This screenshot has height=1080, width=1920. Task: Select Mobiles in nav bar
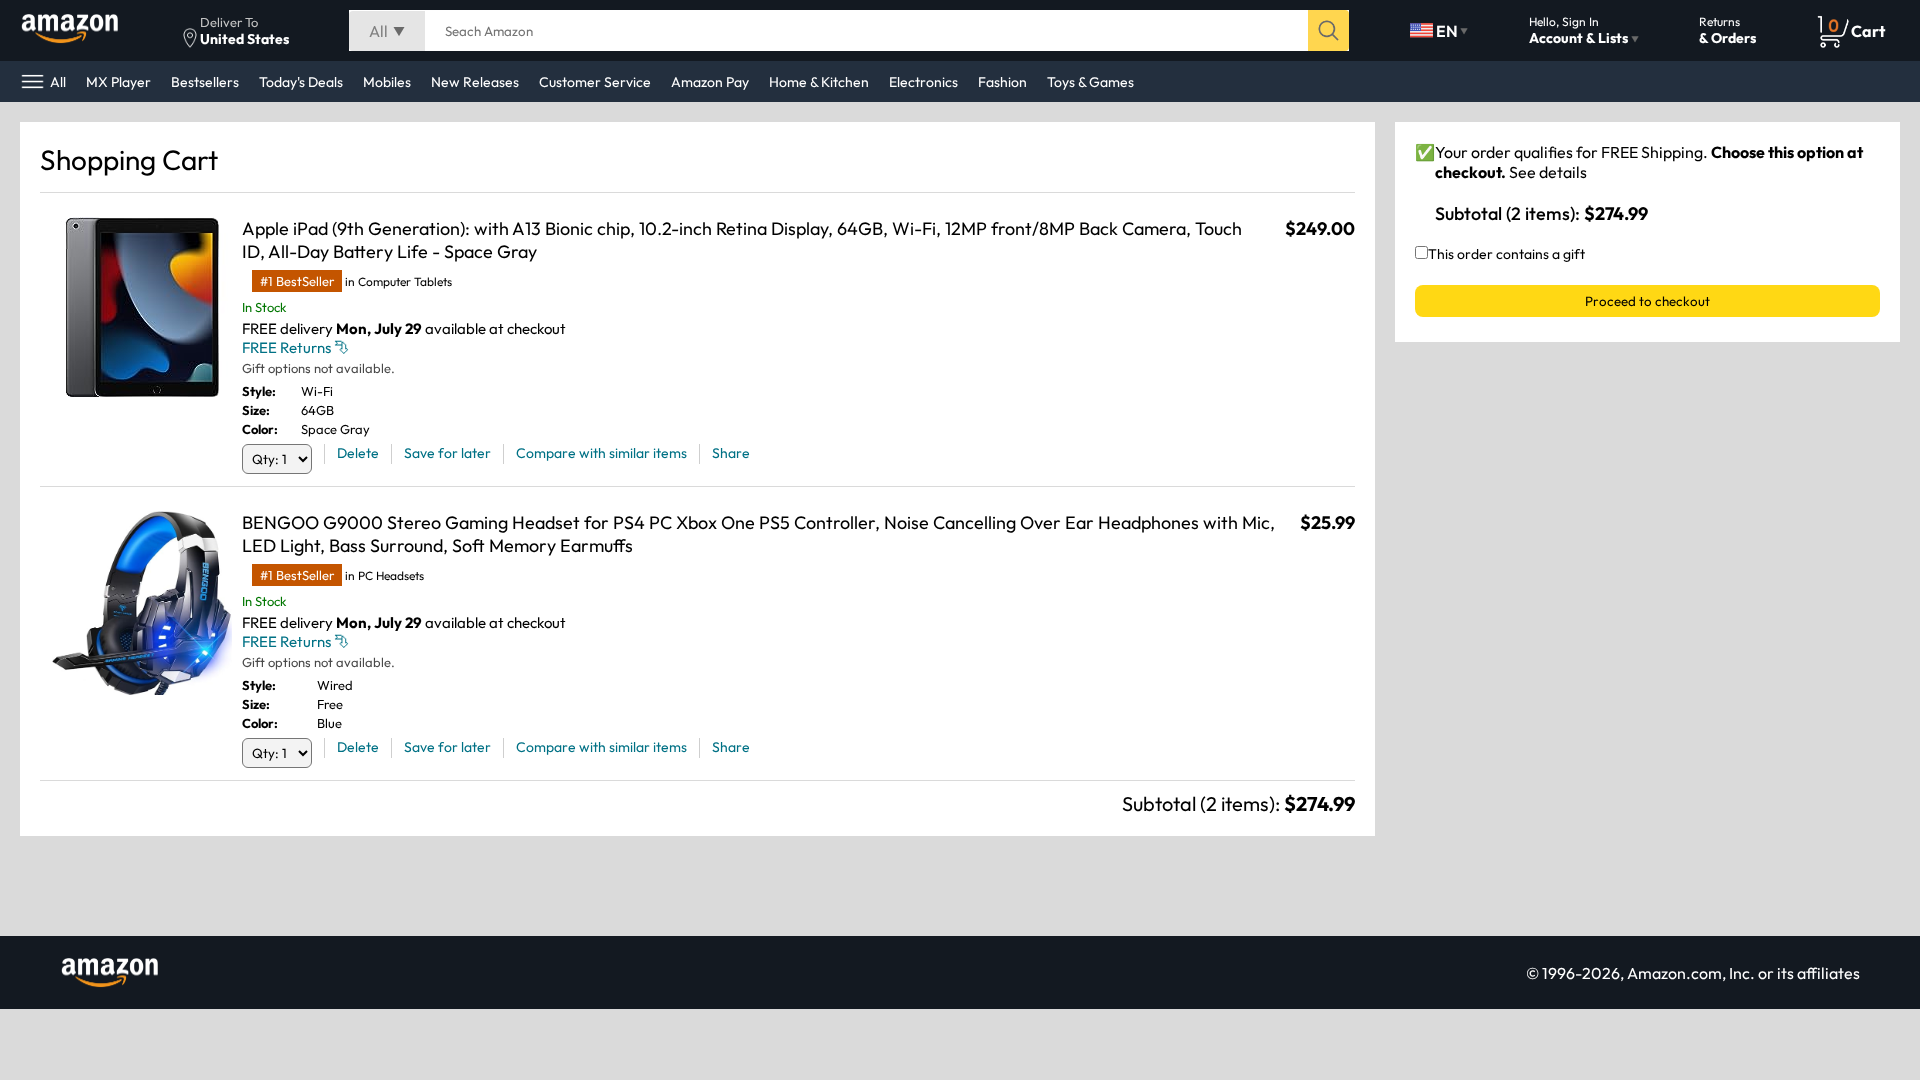(x=387, y=82)
